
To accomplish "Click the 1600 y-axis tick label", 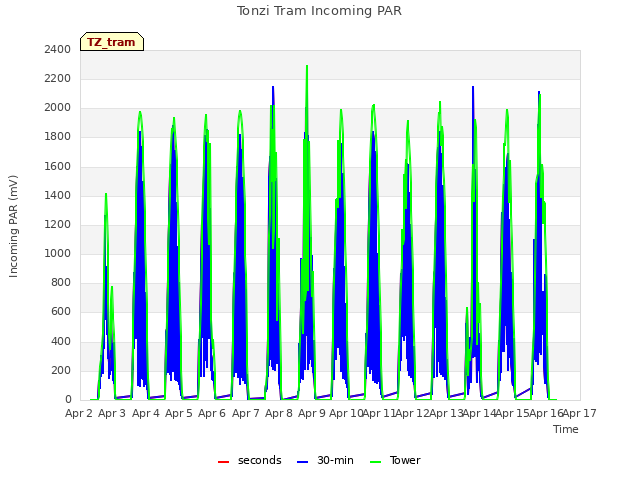I will [x=58, y=166].
